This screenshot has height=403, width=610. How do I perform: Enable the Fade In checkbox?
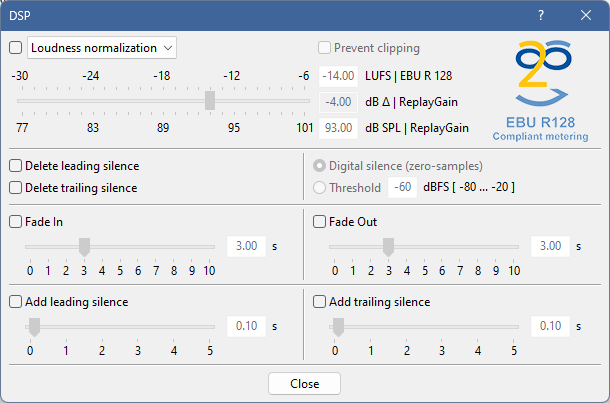pos(15,222)
